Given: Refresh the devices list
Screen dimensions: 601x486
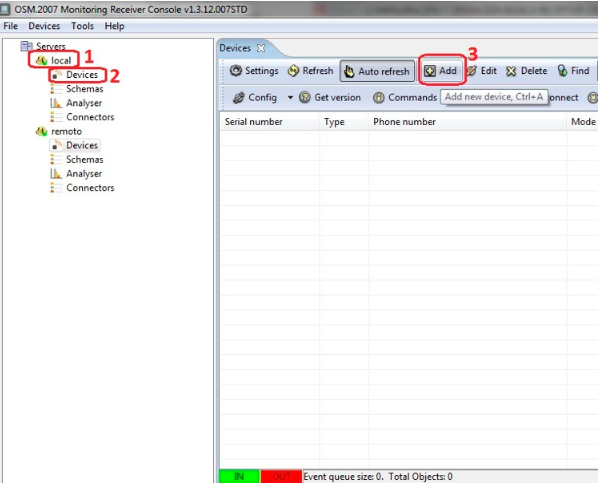Looking at the screenshot, I should (310, 71).
